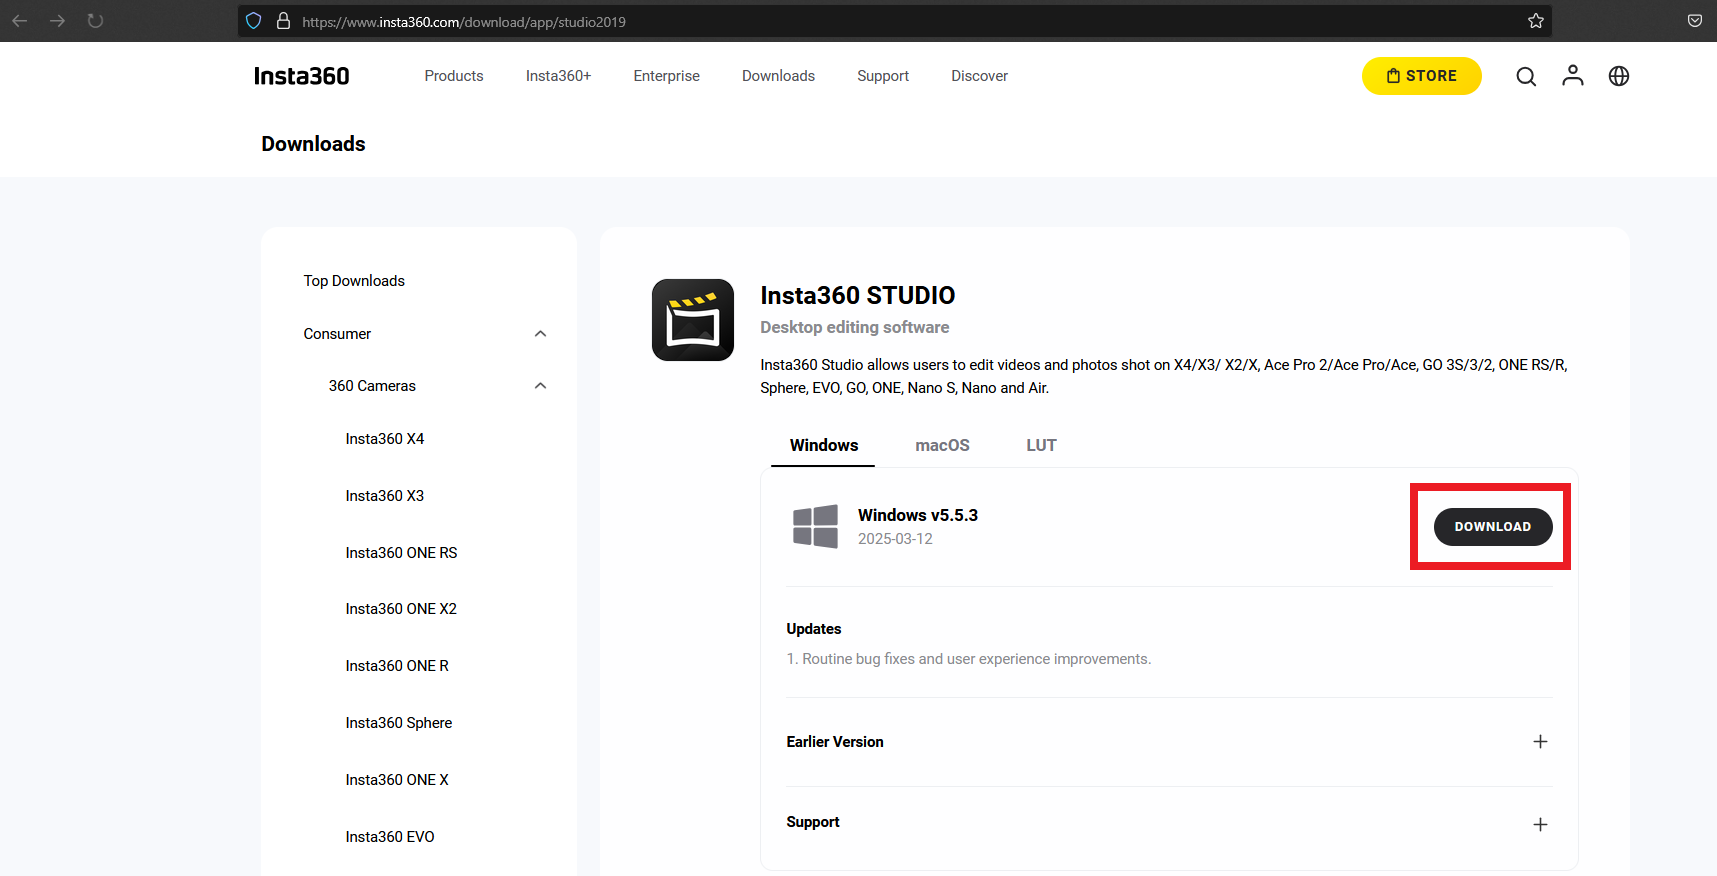
Task: Select Top Downloads in sidebar
Action: [x=354, y=281]
